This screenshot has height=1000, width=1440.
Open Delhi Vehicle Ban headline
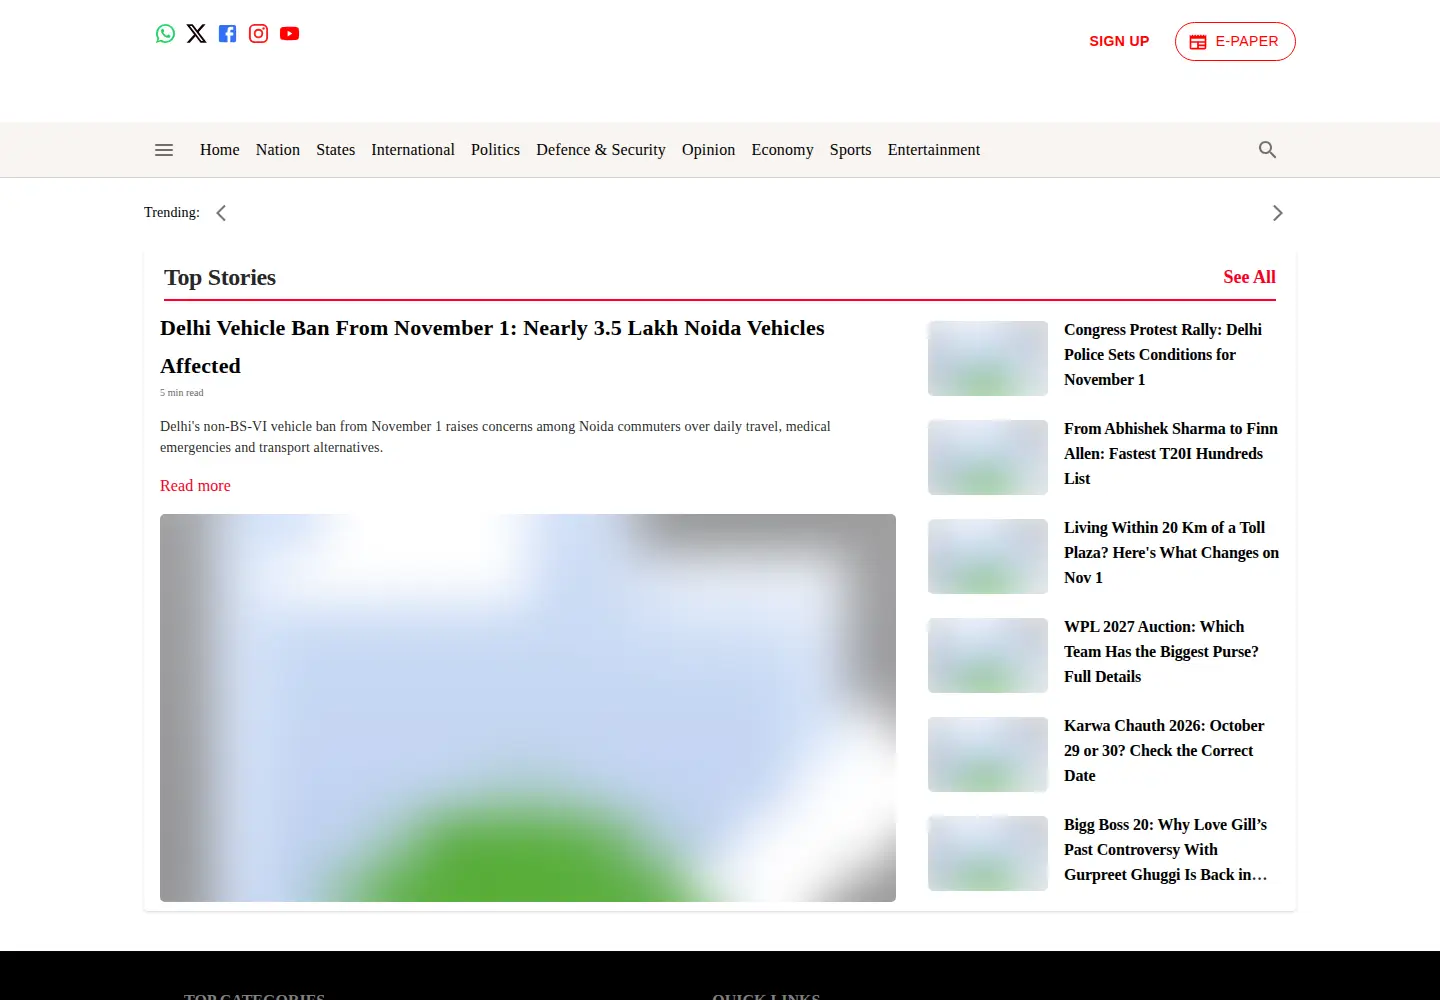(492, 347)
